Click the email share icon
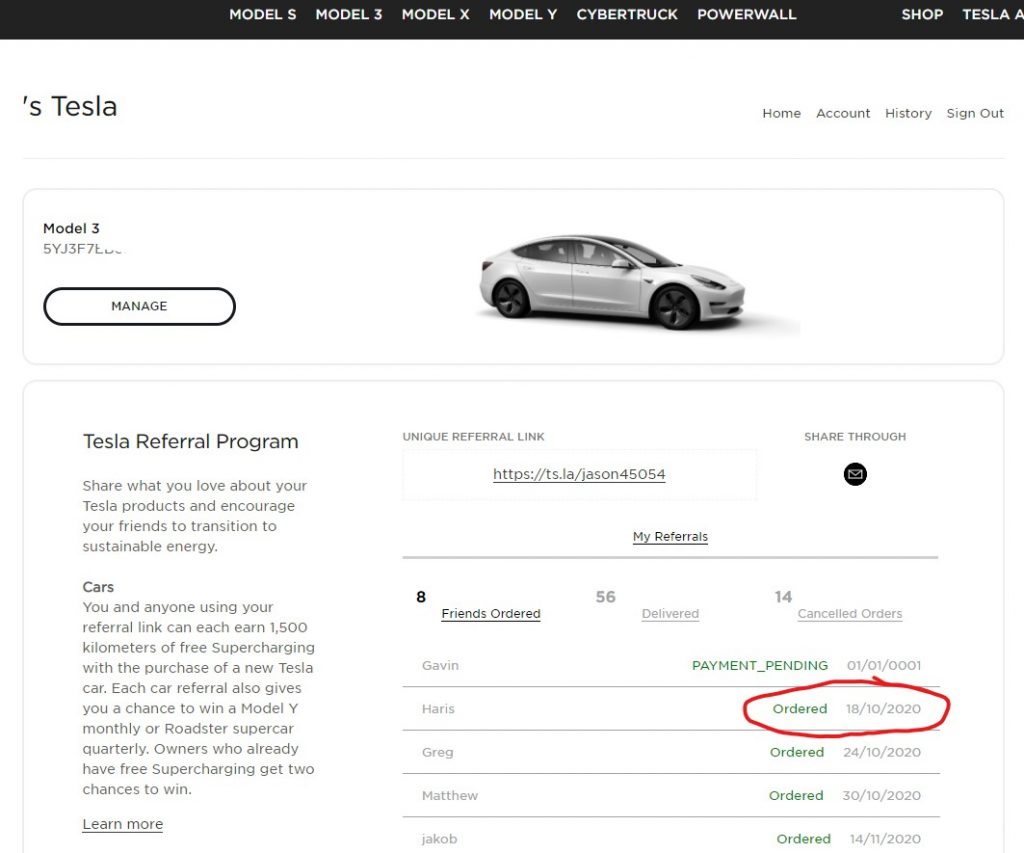This screenshot has width=1024, height=853. (855, 474)
